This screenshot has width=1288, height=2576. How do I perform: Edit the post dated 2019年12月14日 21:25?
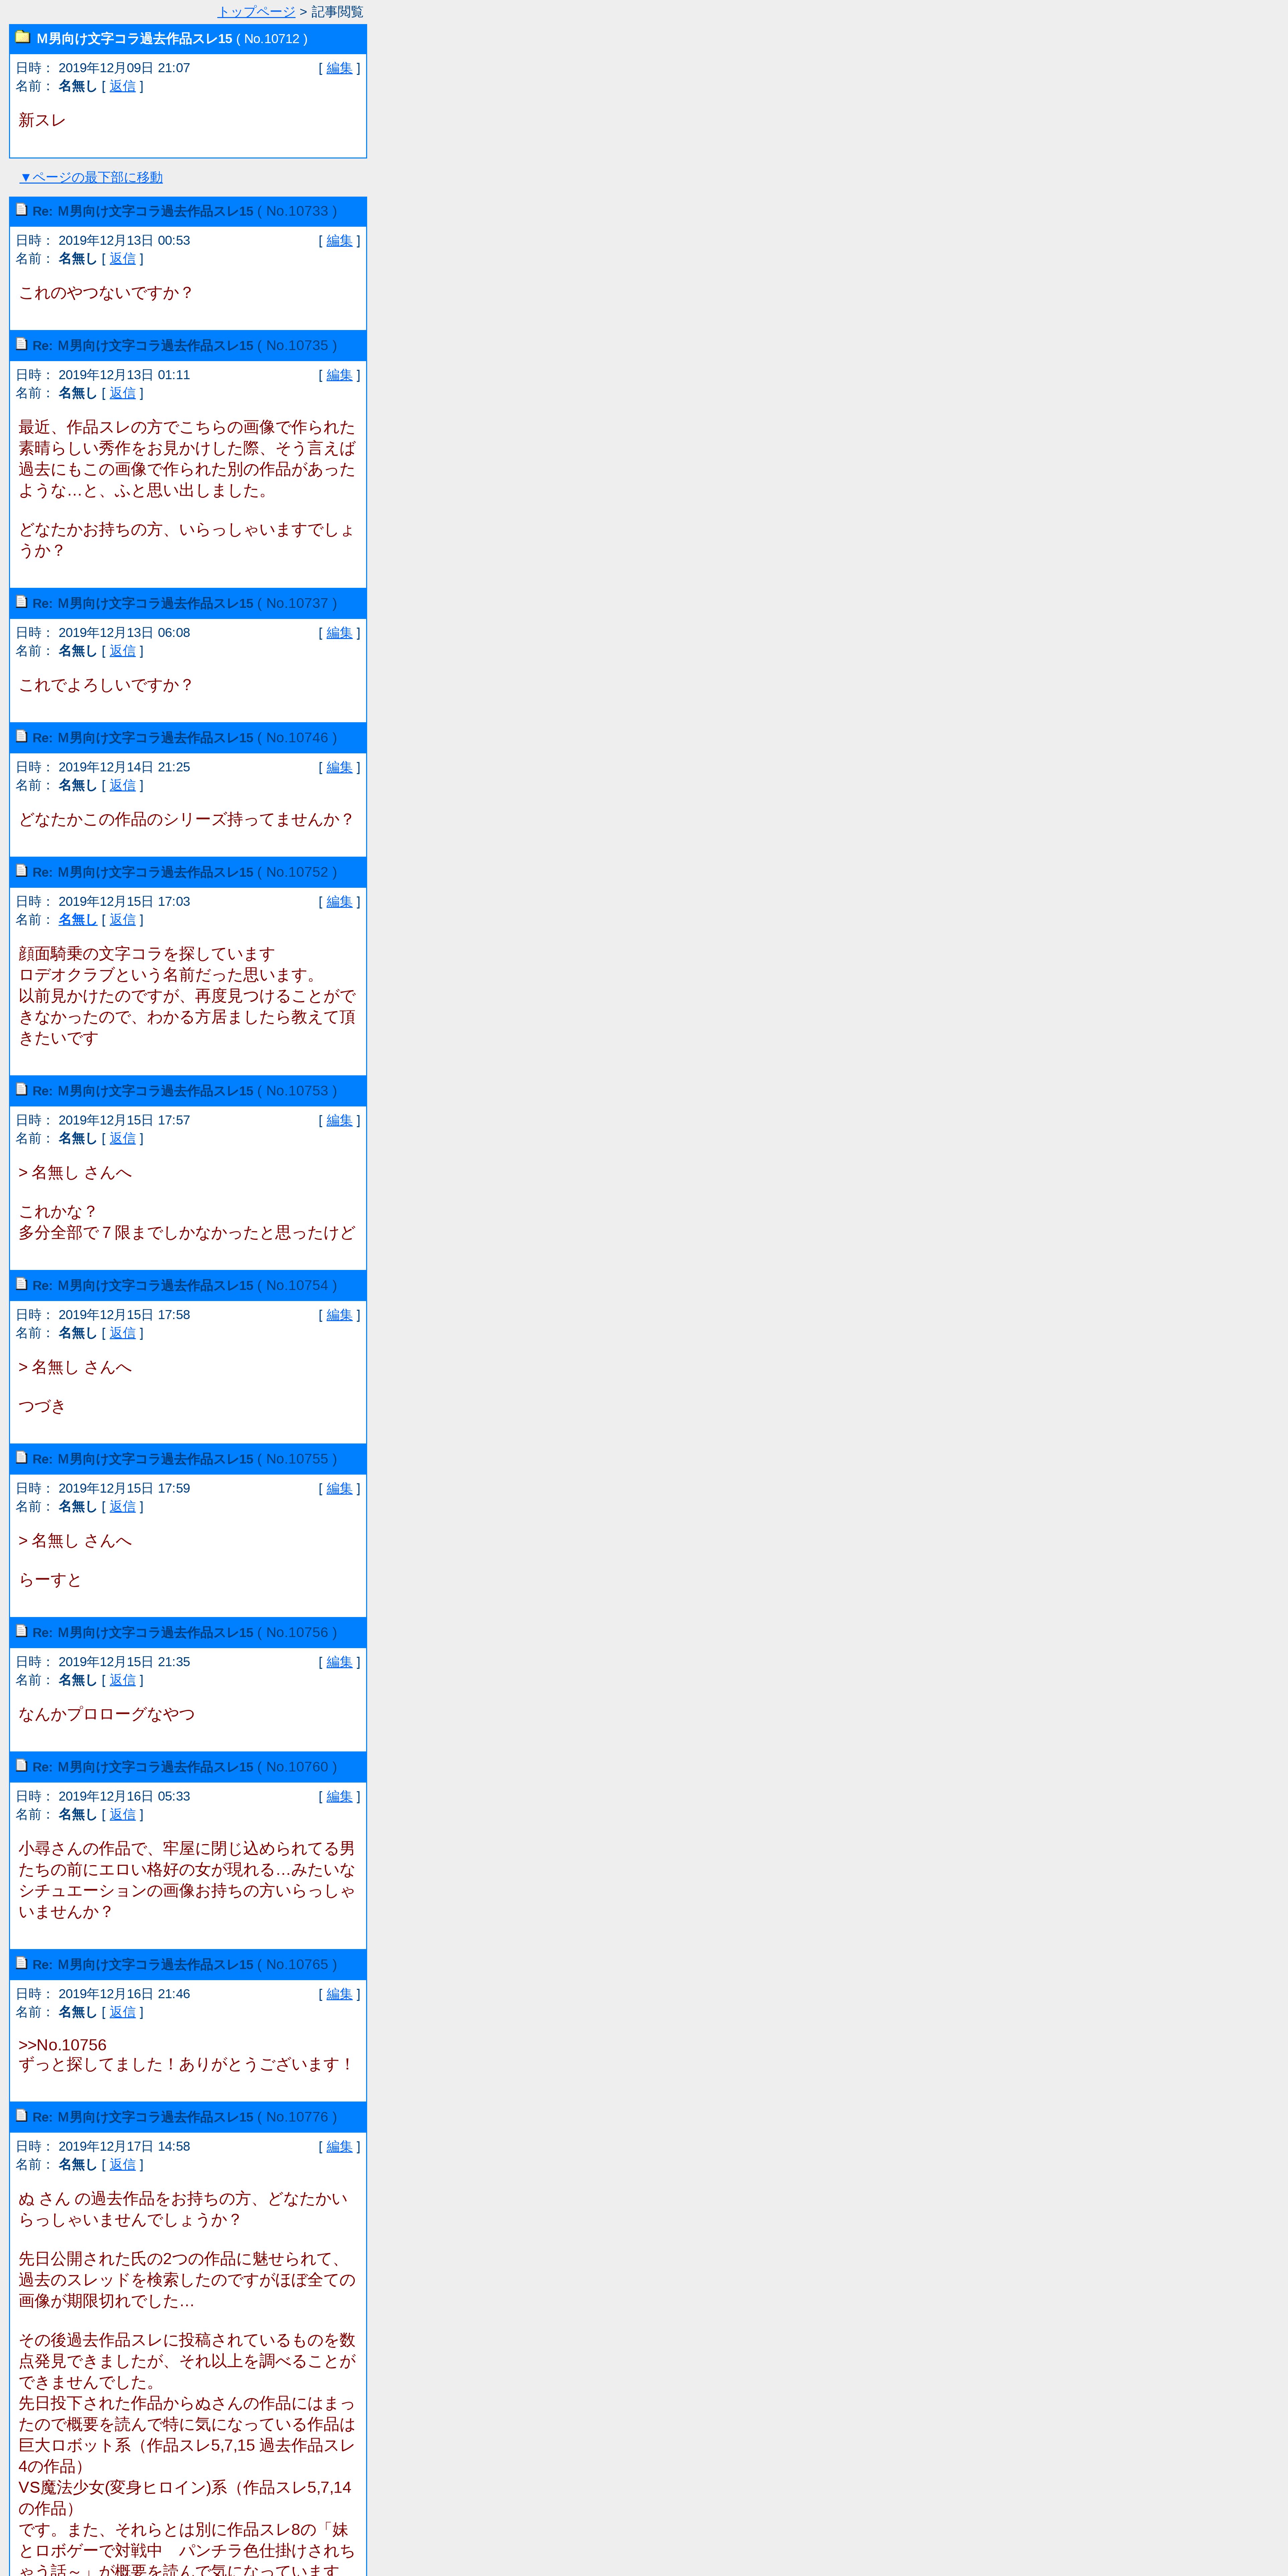339,767
